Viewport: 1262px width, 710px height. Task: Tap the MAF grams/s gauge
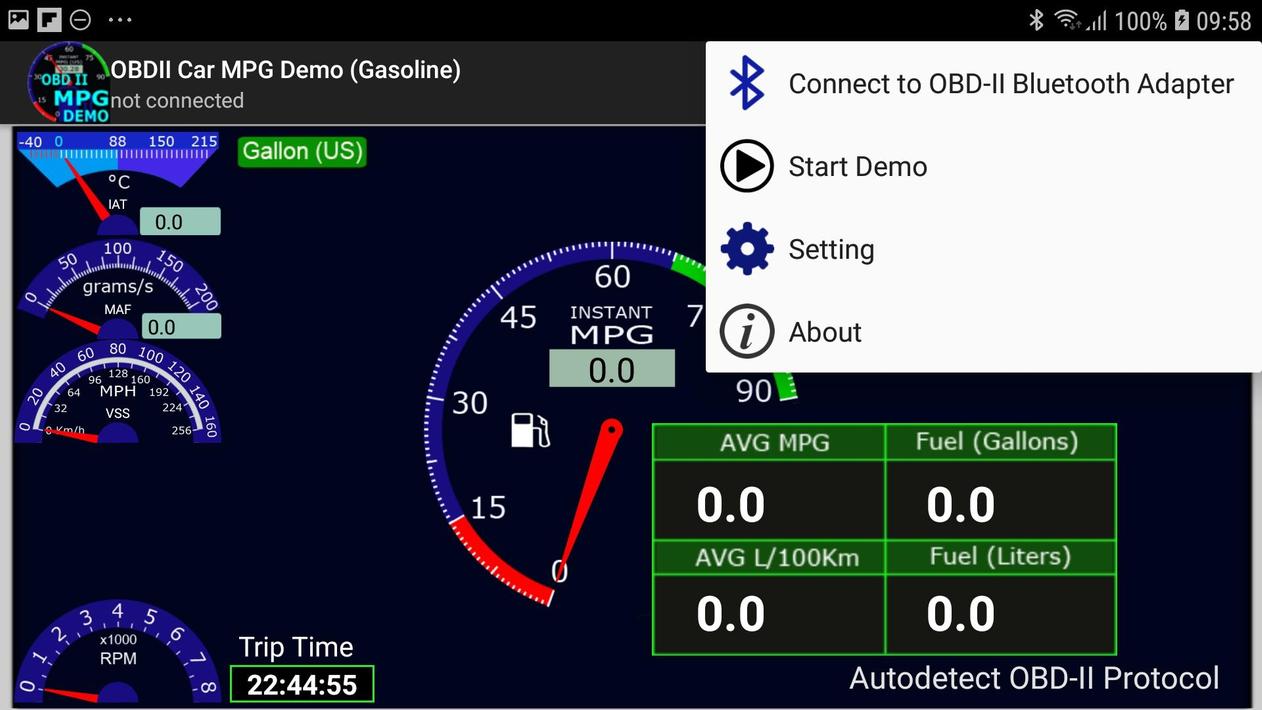(118, 289)
